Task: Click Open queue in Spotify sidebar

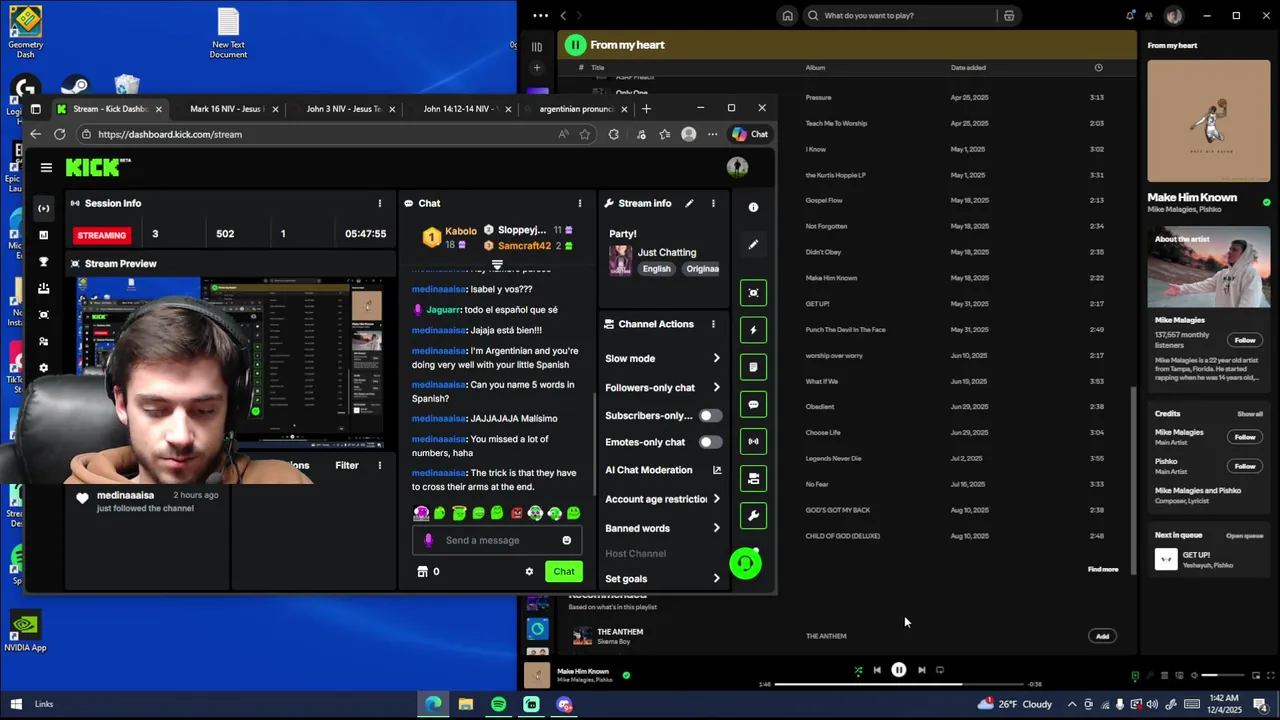Action: tap(1245, 535)
